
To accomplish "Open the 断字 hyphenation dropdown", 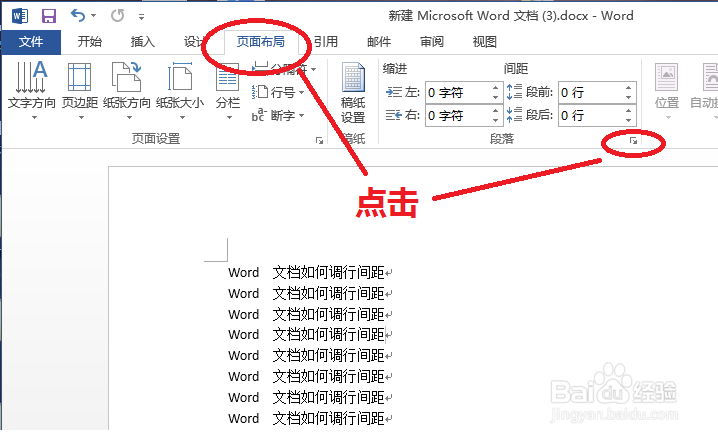I will click(x=277, y=115).
